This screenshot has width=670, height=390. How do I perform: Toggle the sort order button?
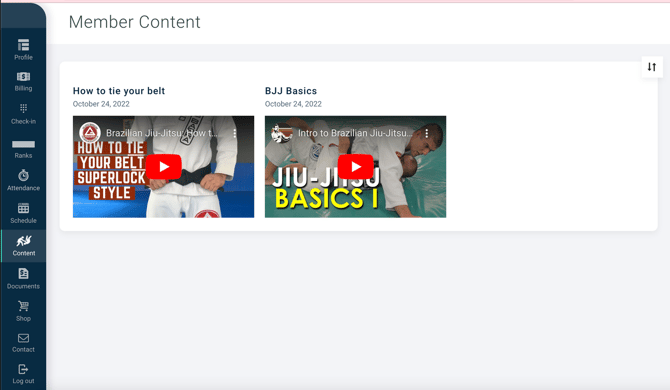tap(652, 67)
